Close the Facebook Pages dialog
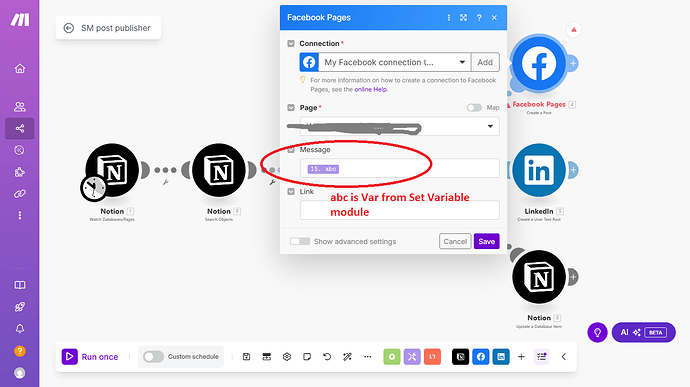Screen dimensions: 690x387 494,18
